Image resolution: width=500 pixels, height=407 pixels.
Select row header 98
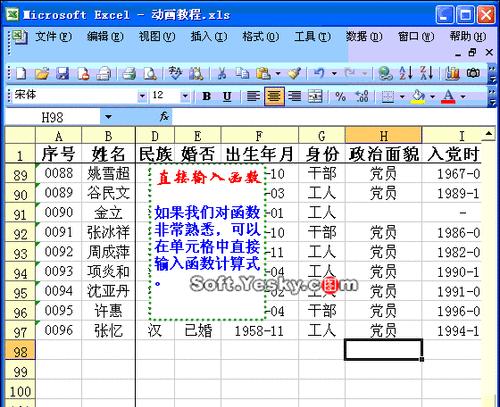coord(20,350)
